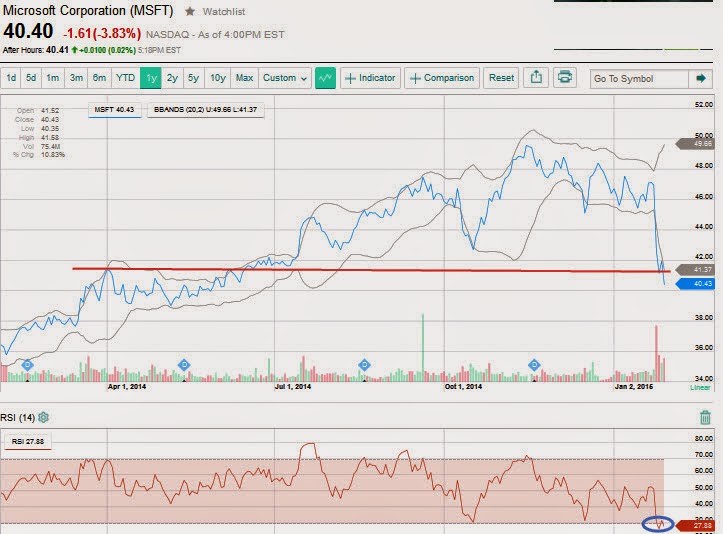Click the Apr 1, 2014 axis label
The image size is (723, 534).
pos(127,386)
